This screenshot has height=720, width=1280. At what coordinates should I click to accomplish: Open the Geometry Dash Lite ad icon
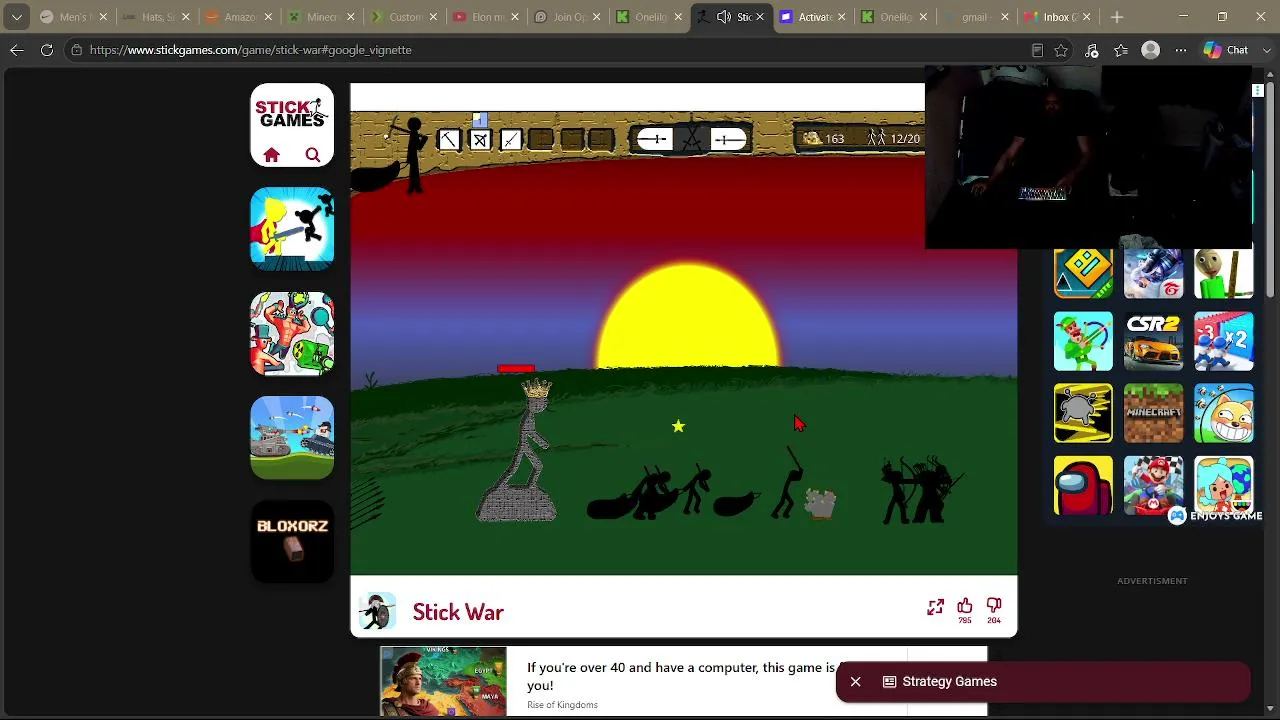(1083, 269)
